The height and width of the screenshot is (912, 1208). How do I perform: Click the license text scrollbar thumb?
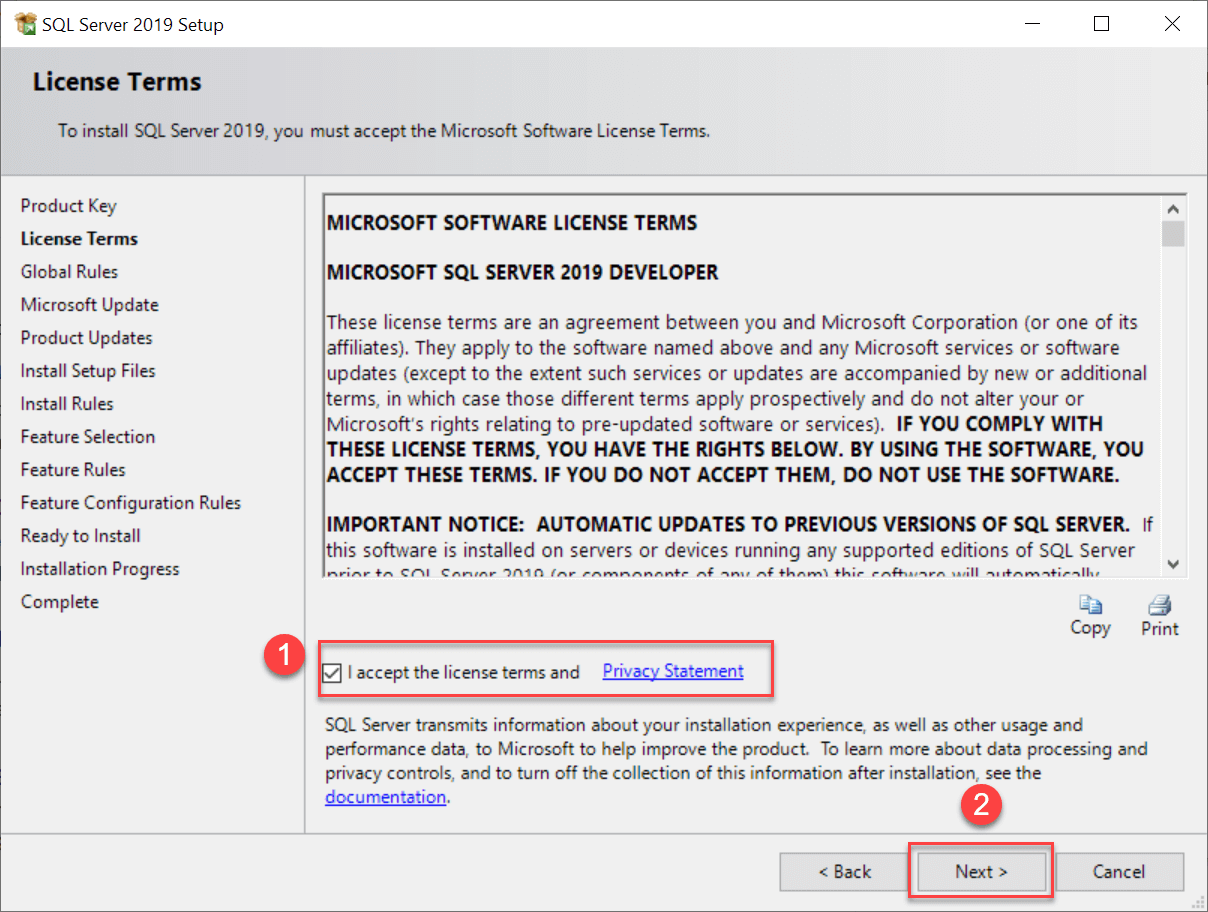click(1173, 233)
